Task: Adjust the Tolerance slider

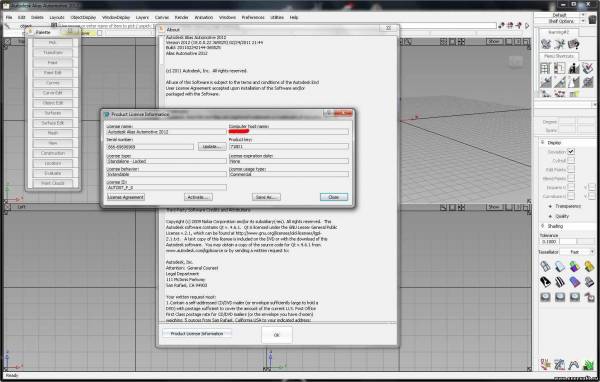Action: 577,242
